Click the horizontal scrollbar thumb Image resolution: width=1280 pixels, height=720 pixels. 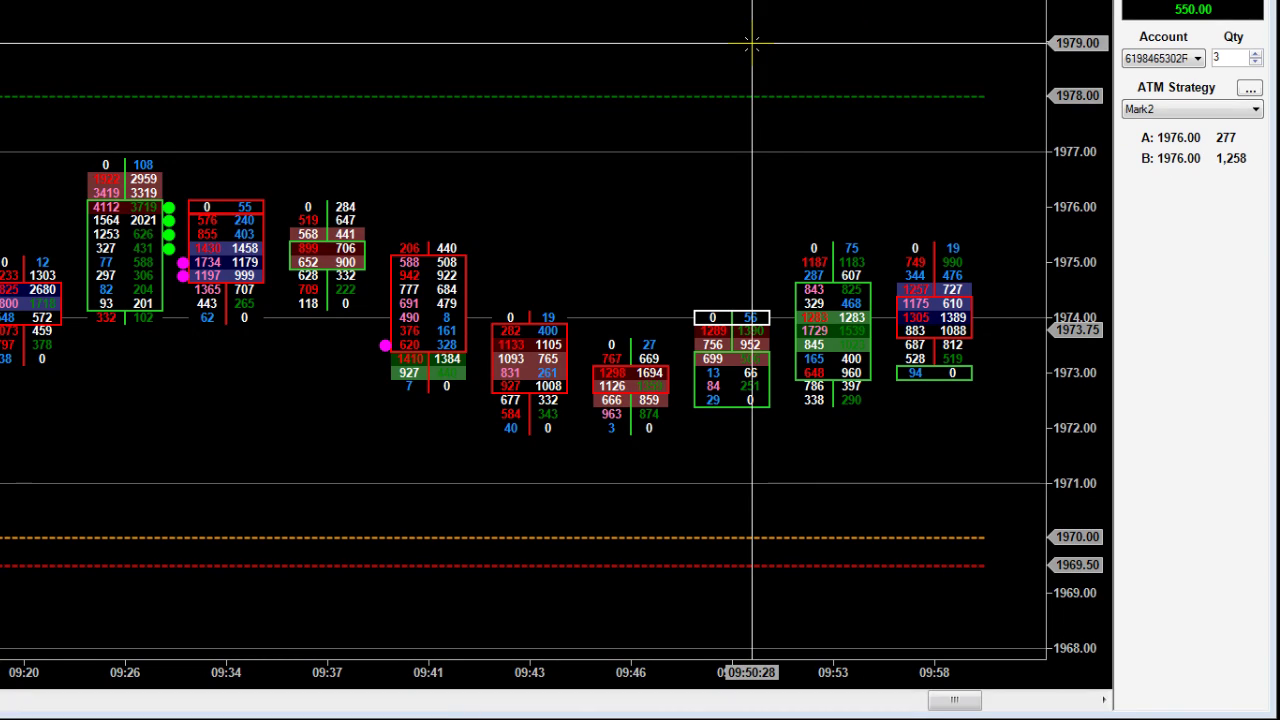click(954, 700)
